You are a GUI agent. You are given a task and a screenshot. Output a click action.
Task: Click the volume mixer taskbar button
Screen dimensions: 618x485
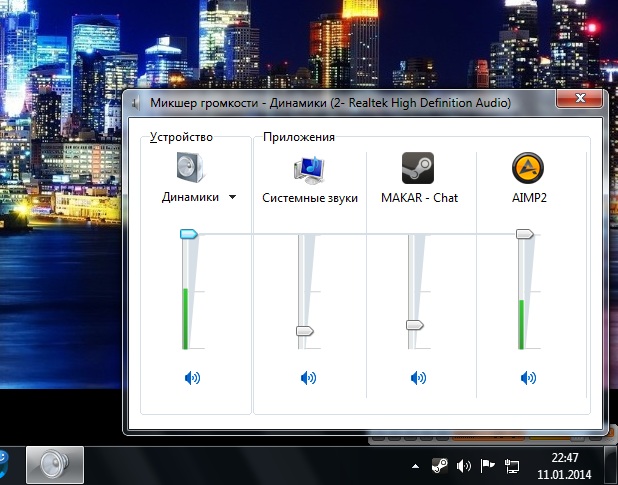tap(55, 465)
